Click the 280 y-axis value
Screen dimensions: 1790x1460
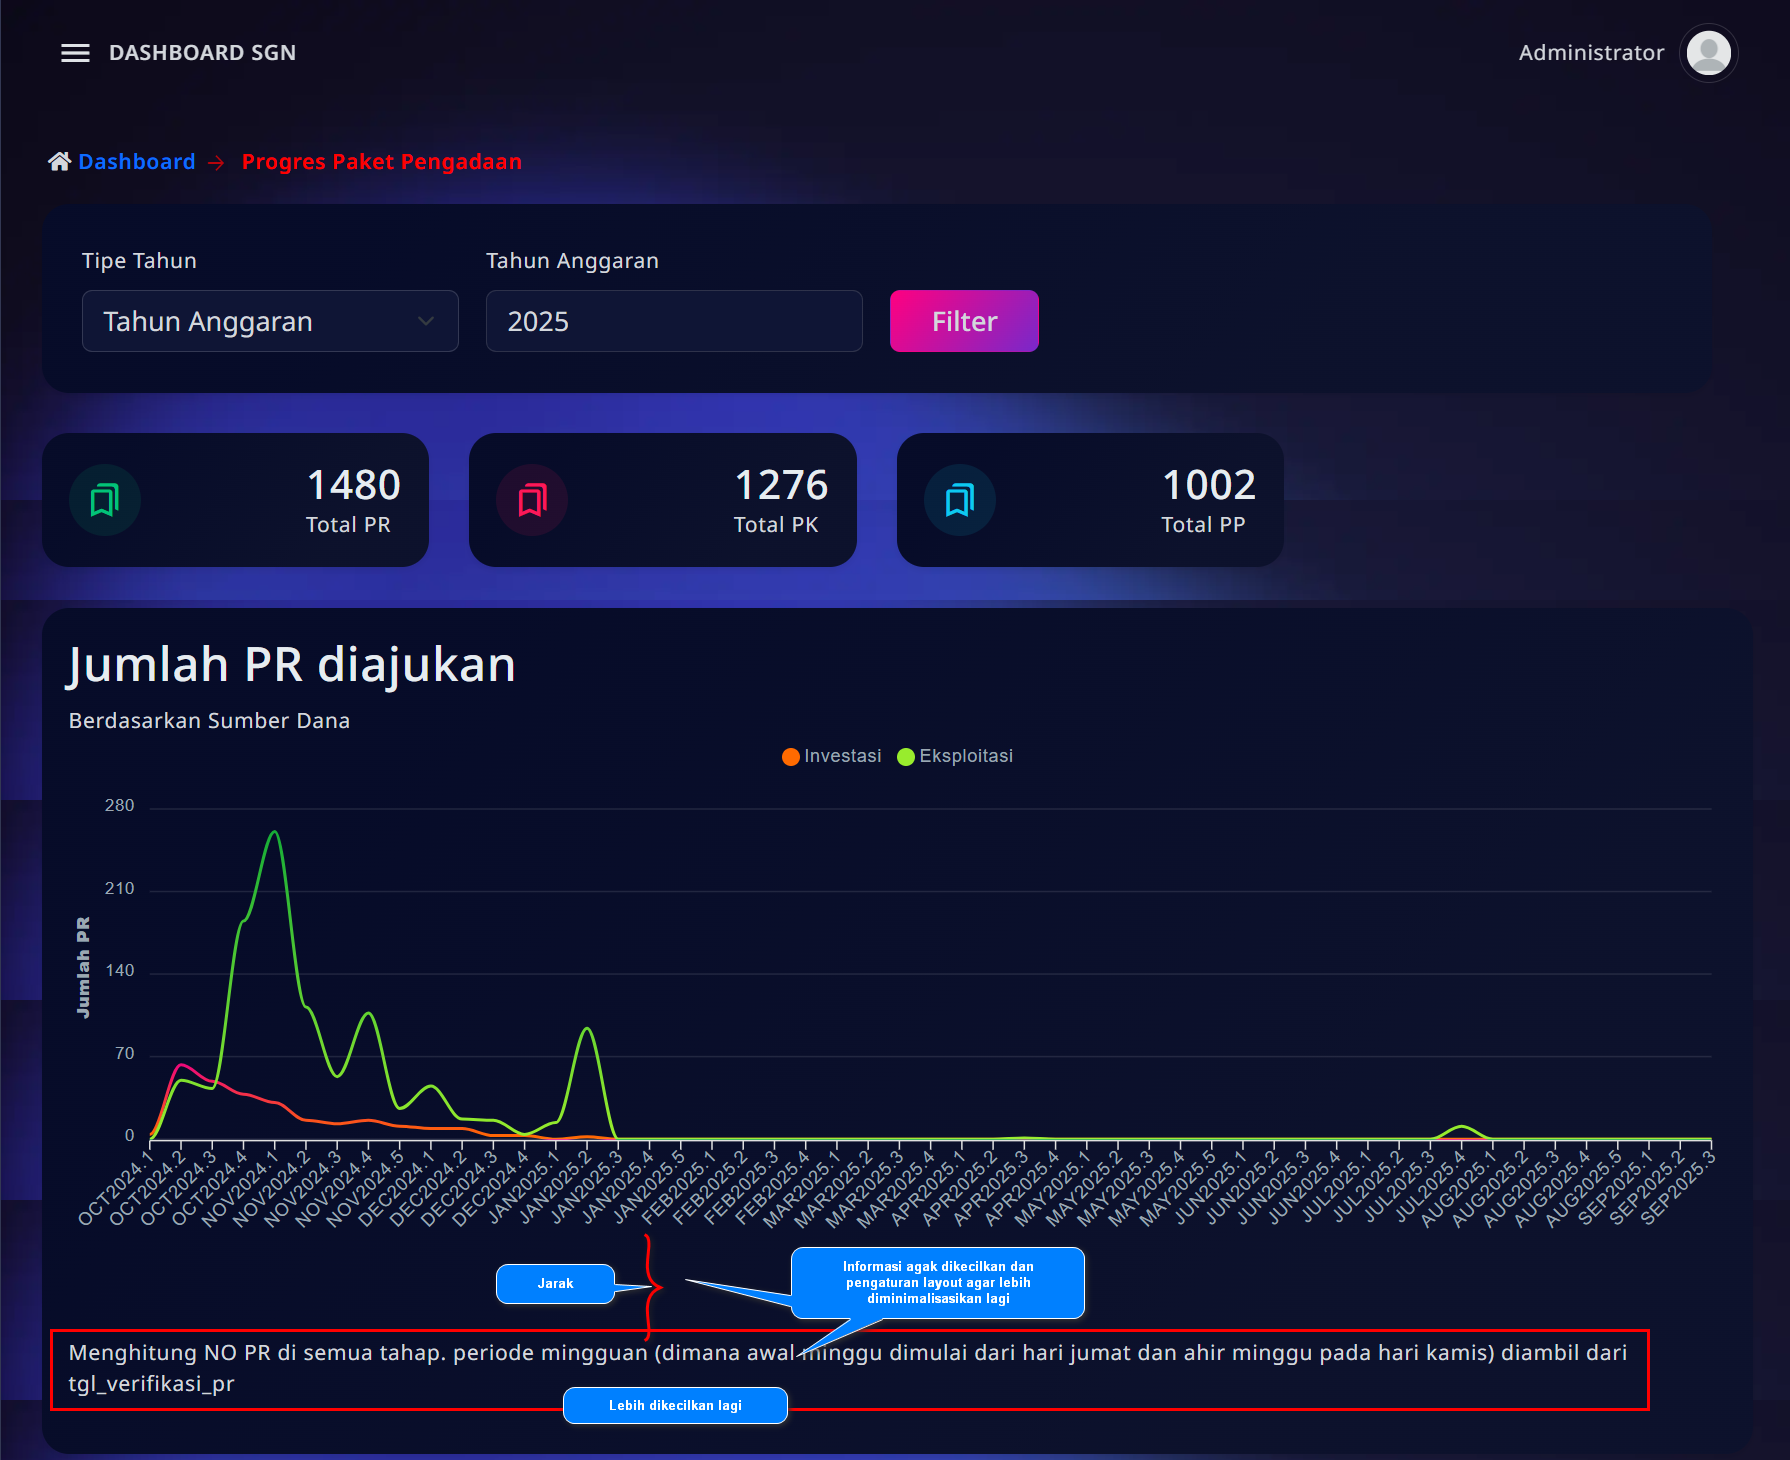click(119, 806)
